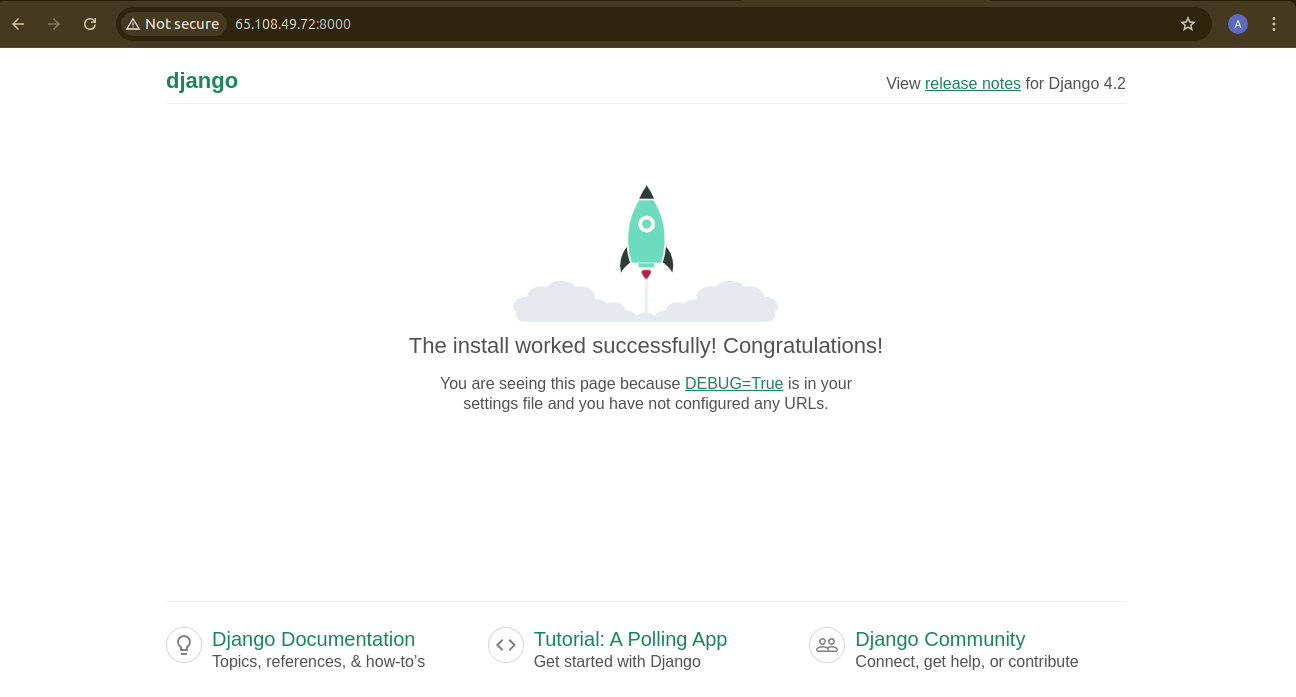
Task: Focus the address bar showing 65.108.49.72:8000
Action: (x=664, y=24)
